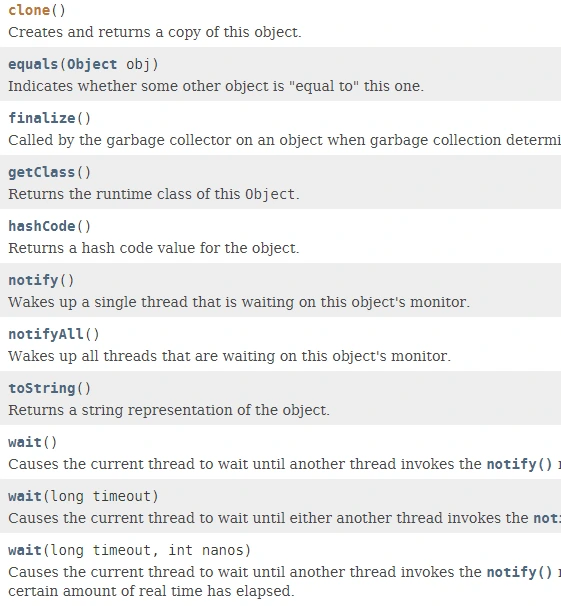
Task: Follow notify() link in wait nanos description
Action: click(x=519, y=572)
